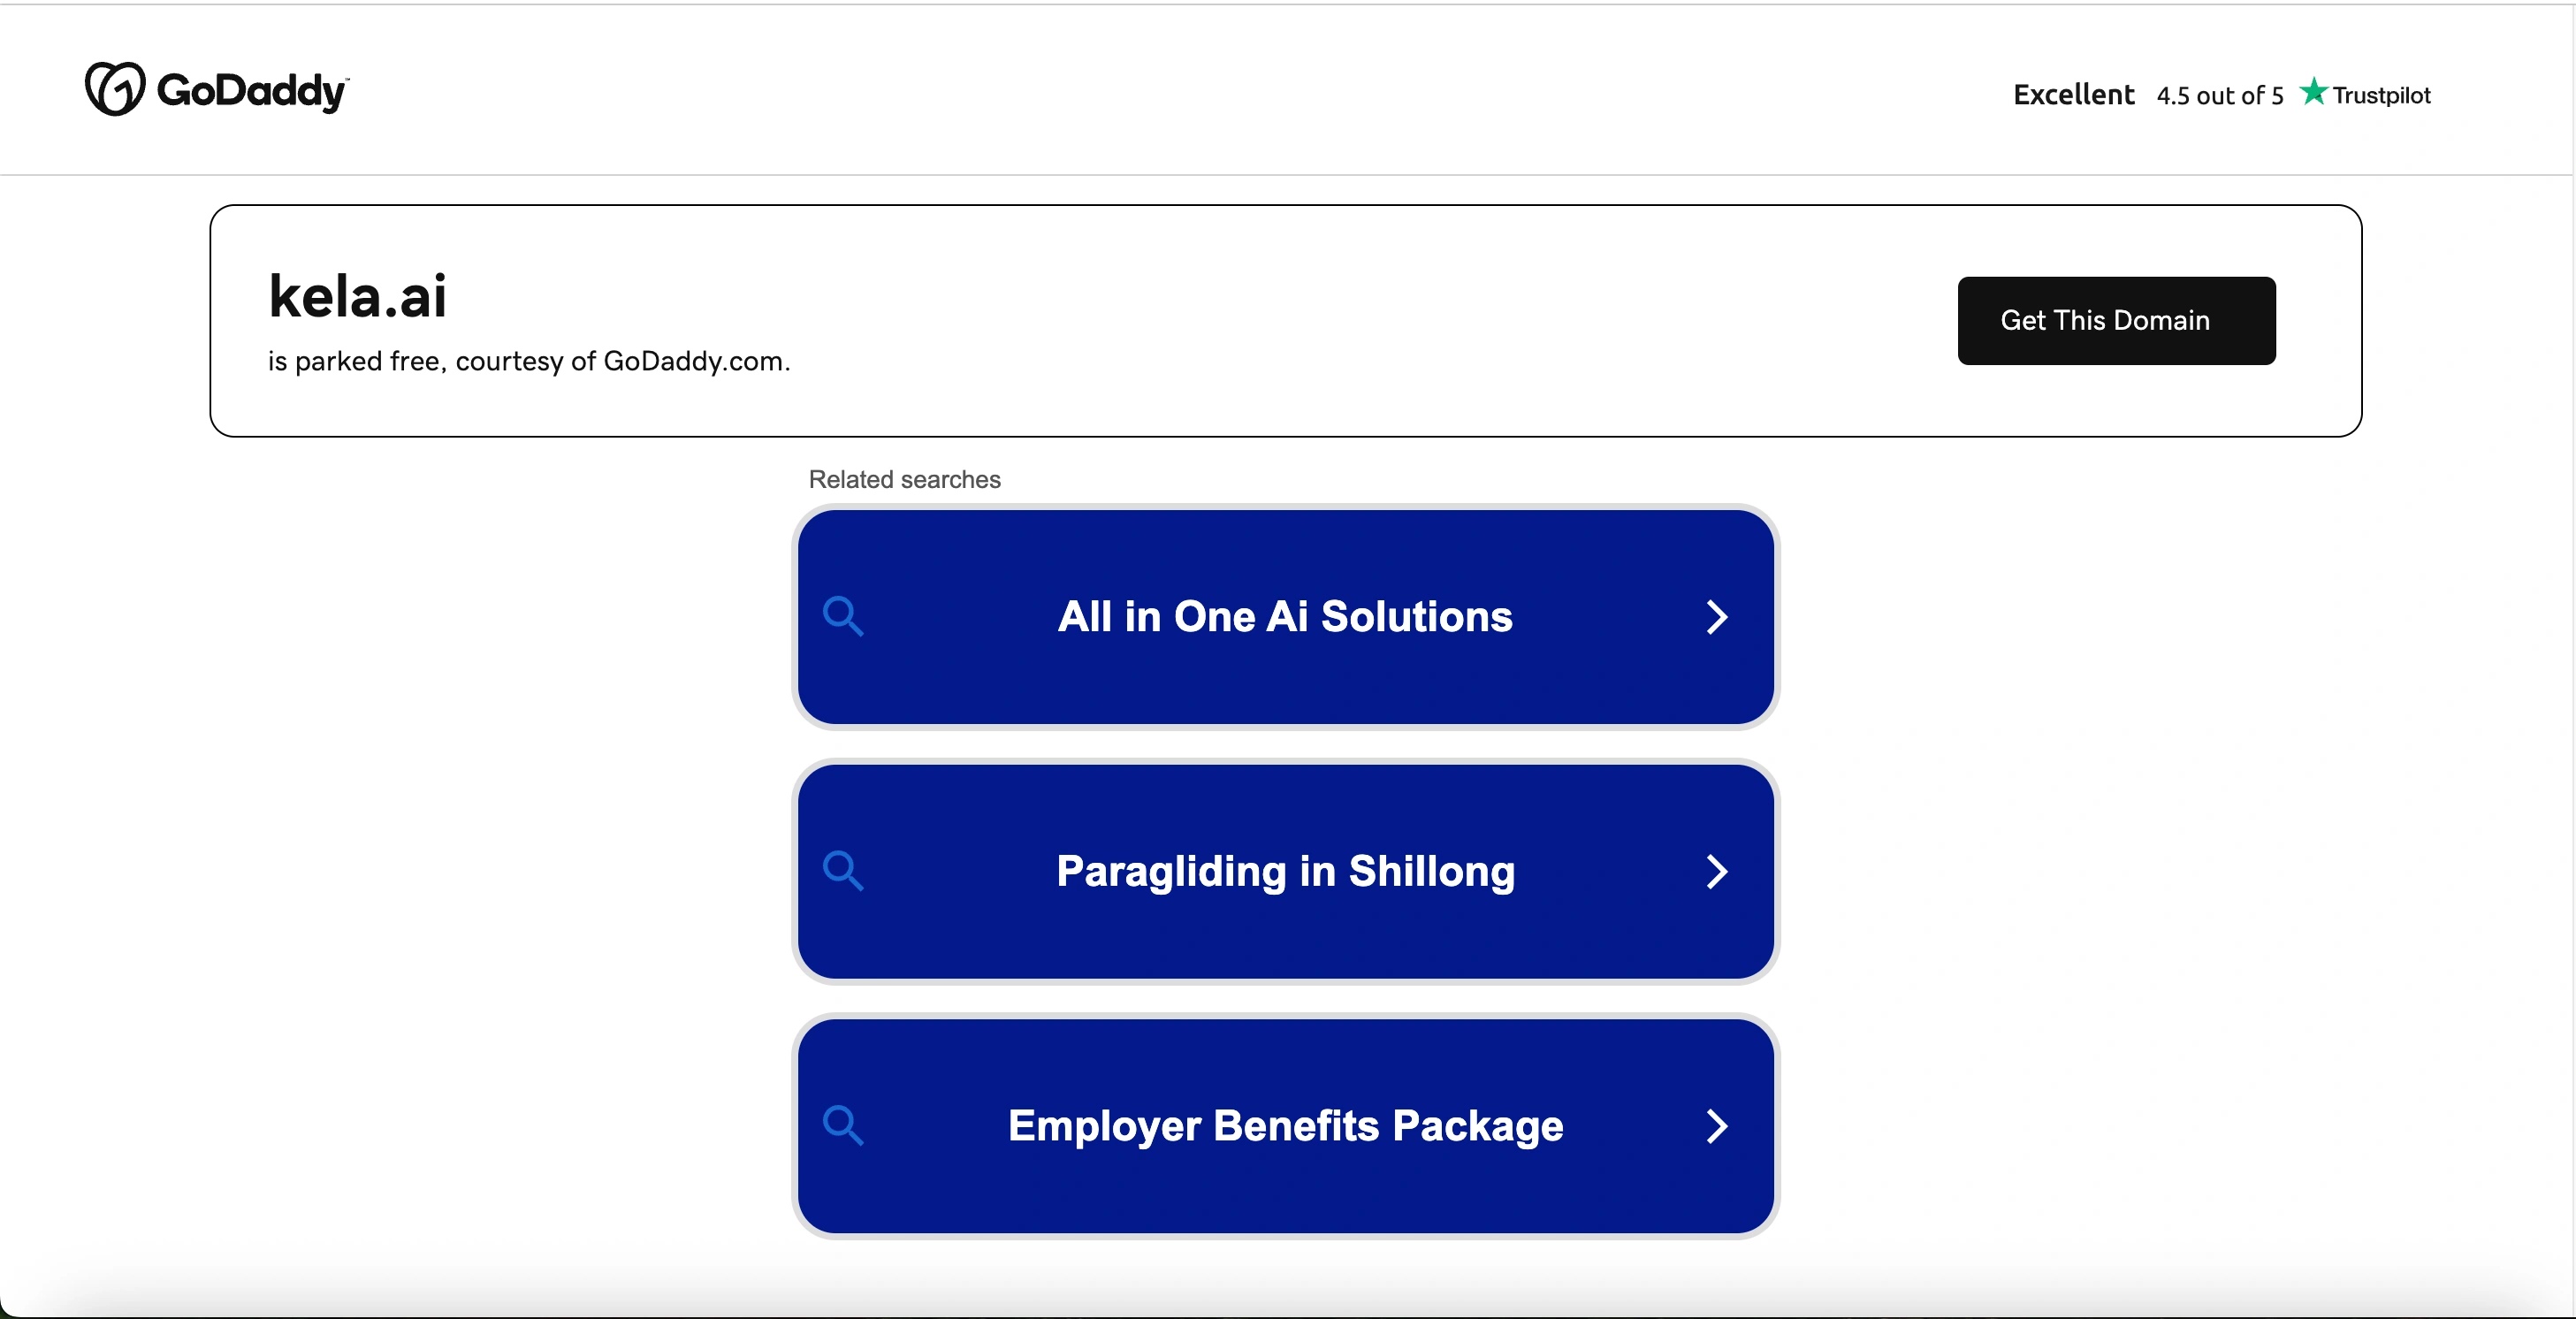Click the Excellent rating label
The image size is (2576, 1319).
pos(2073,95)
